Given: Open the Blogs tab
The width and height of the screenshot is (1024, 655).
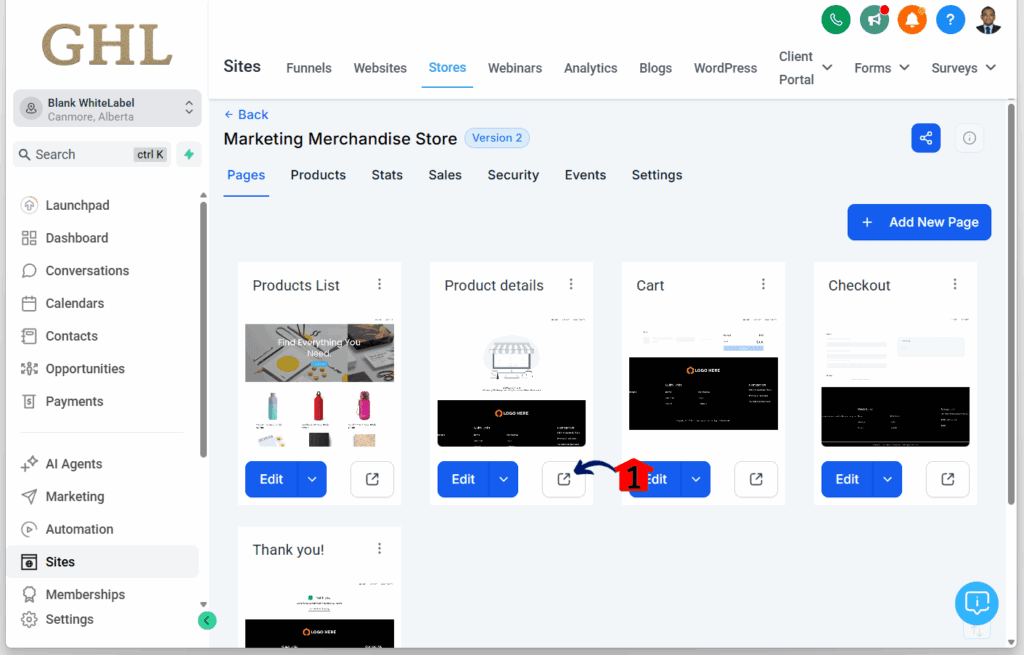Looking at the screenshot, I should [655, 68].
